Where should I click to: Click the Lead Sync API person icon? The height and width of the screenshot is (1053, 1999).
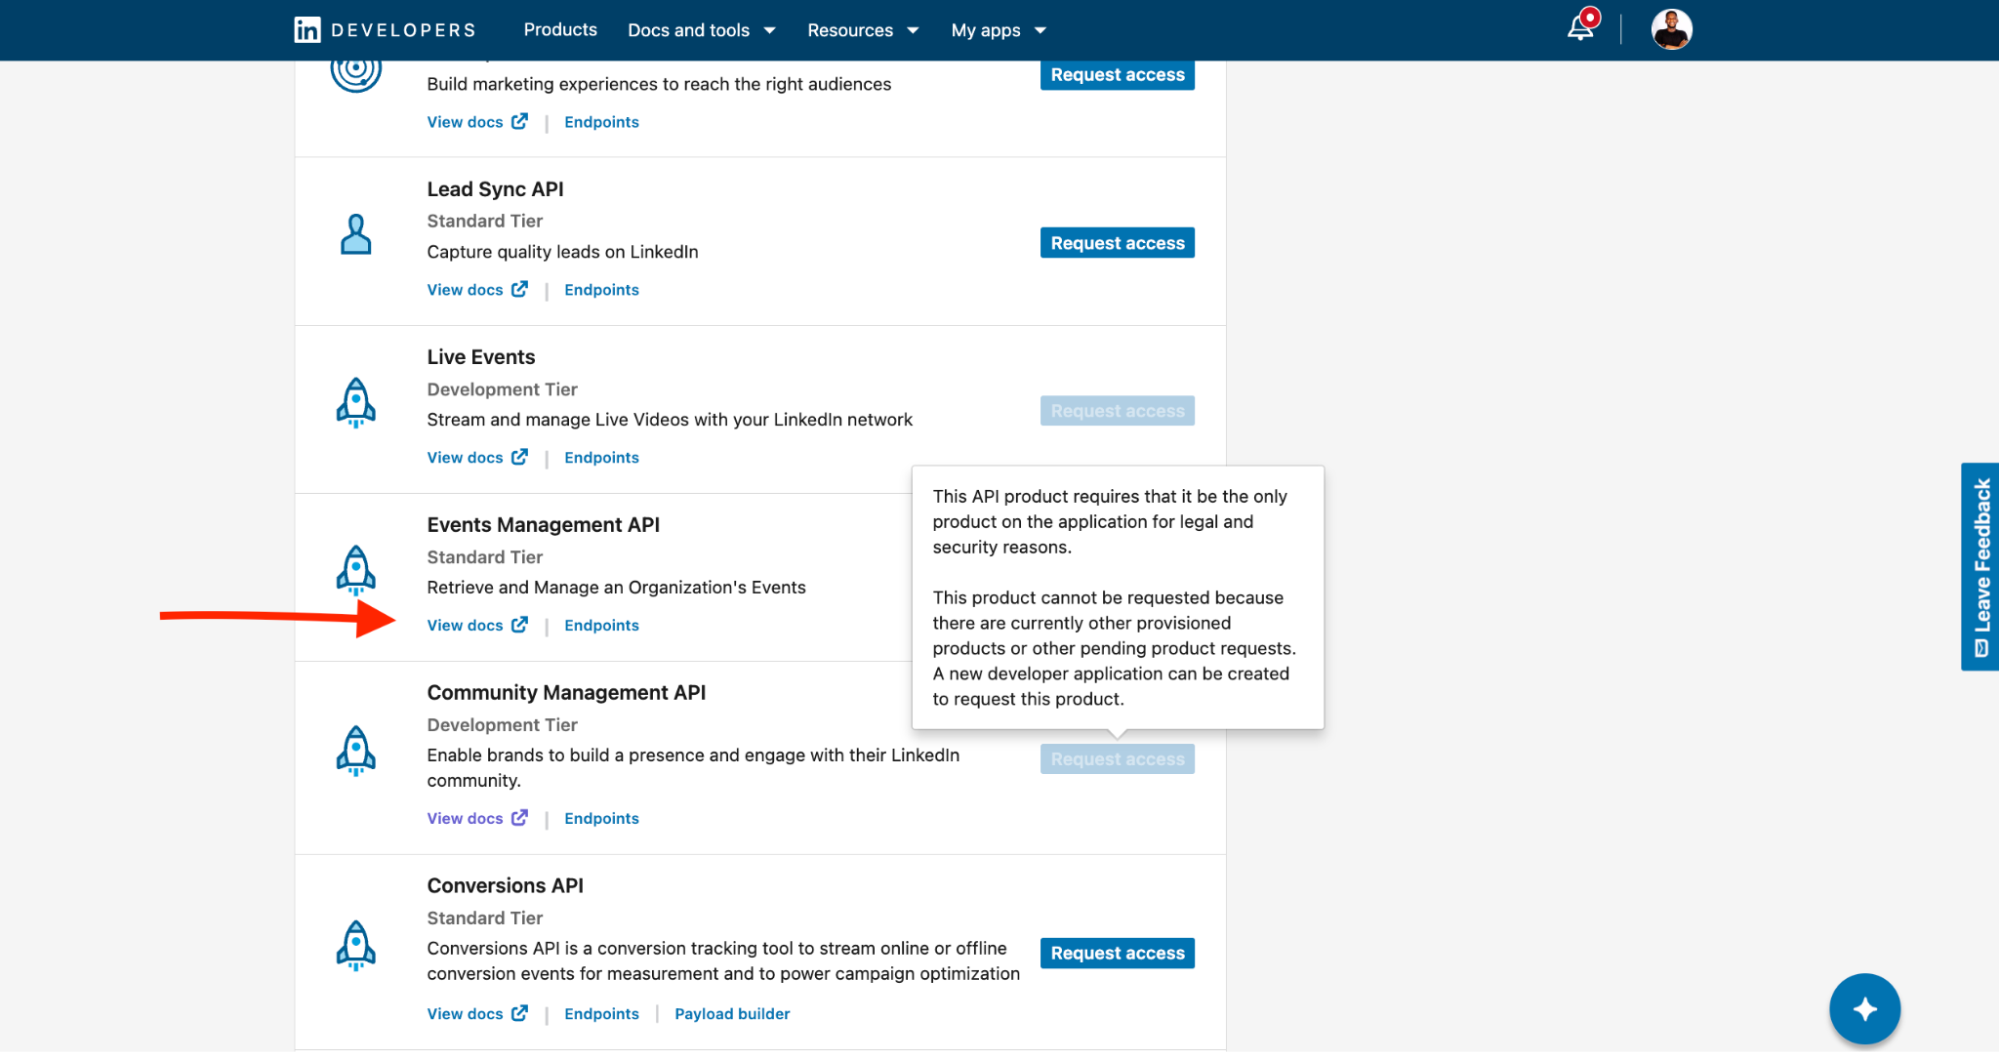coord(356,235)
